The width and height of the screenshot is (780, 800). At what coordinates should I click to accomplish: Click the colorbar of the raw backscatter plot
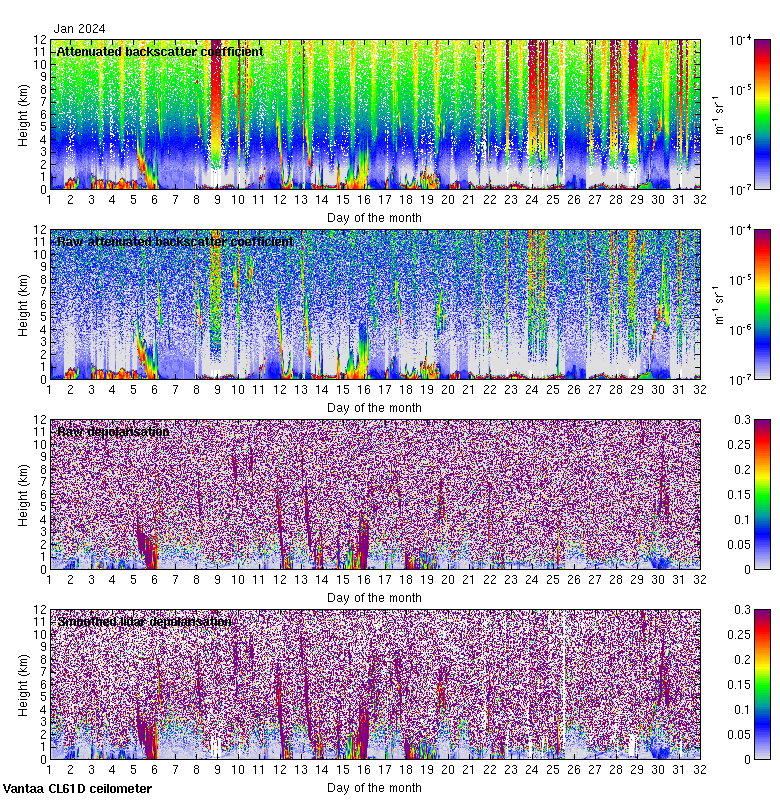(762, 305)
